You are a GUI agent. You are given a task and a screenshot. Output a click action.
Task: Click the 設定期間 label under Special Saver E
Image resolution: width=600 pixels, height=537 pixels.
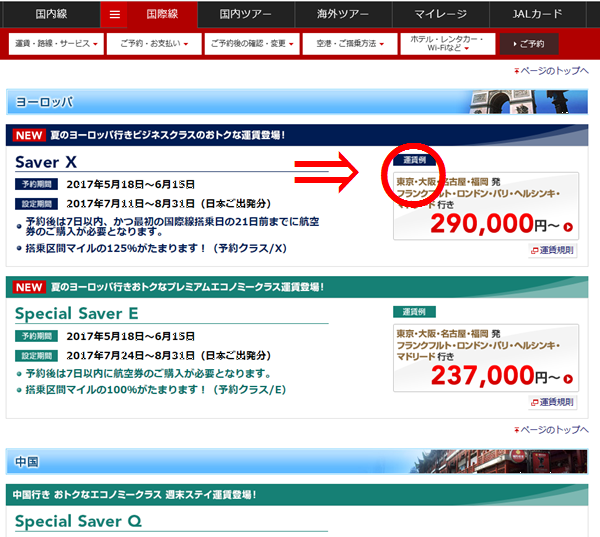(x=36, y=356)
